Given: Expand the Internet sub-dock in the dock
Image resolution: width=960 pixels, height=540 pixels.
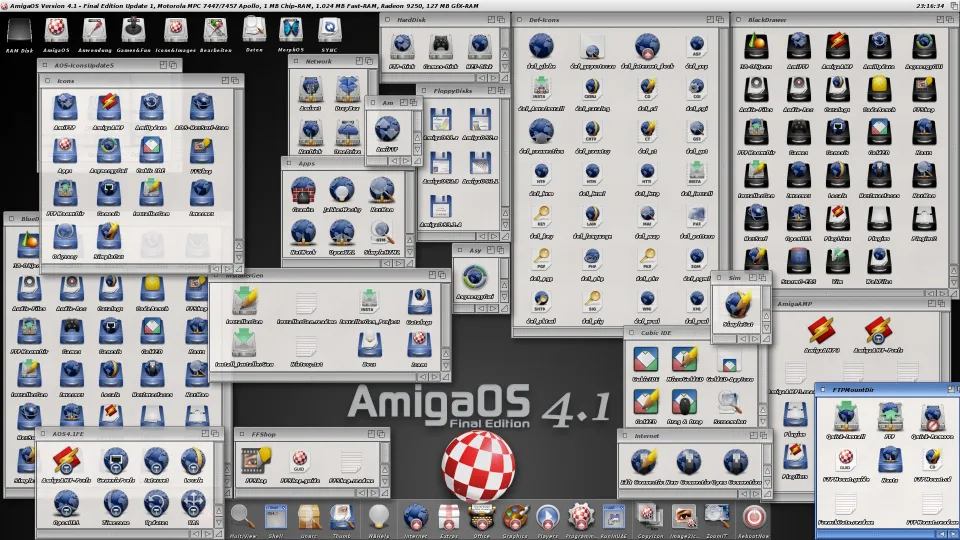Looking at the screenshot, I should click(x=415, y=516).
